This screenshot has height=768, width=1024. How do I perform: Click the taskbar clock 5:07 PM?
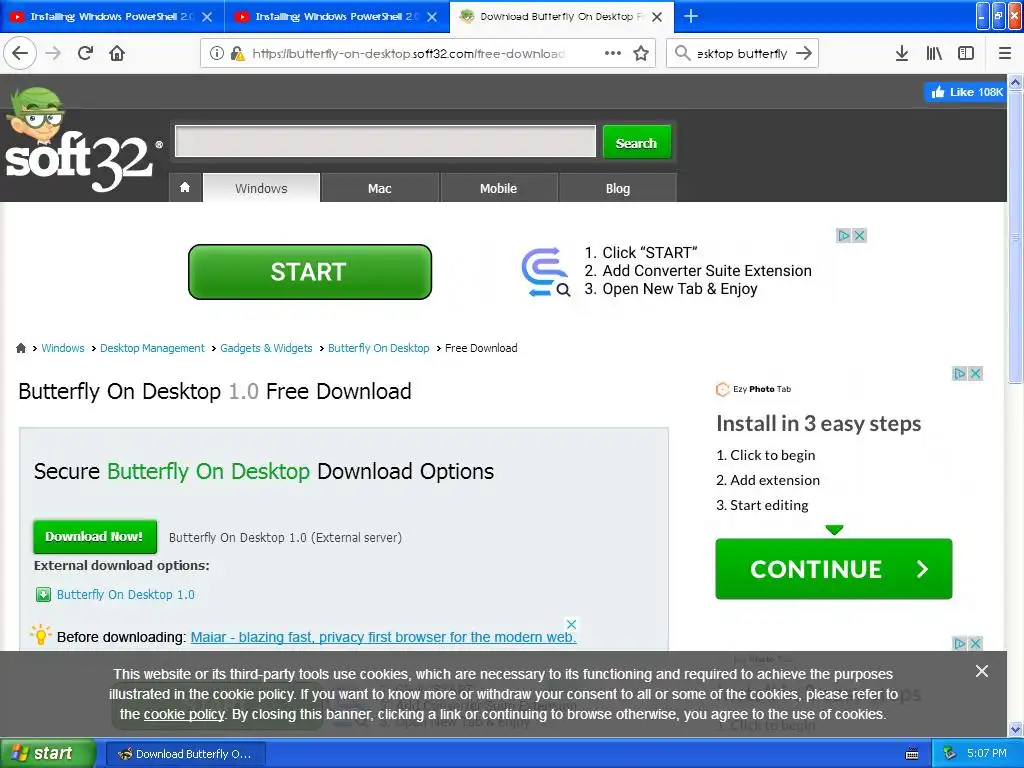point(987,753)
